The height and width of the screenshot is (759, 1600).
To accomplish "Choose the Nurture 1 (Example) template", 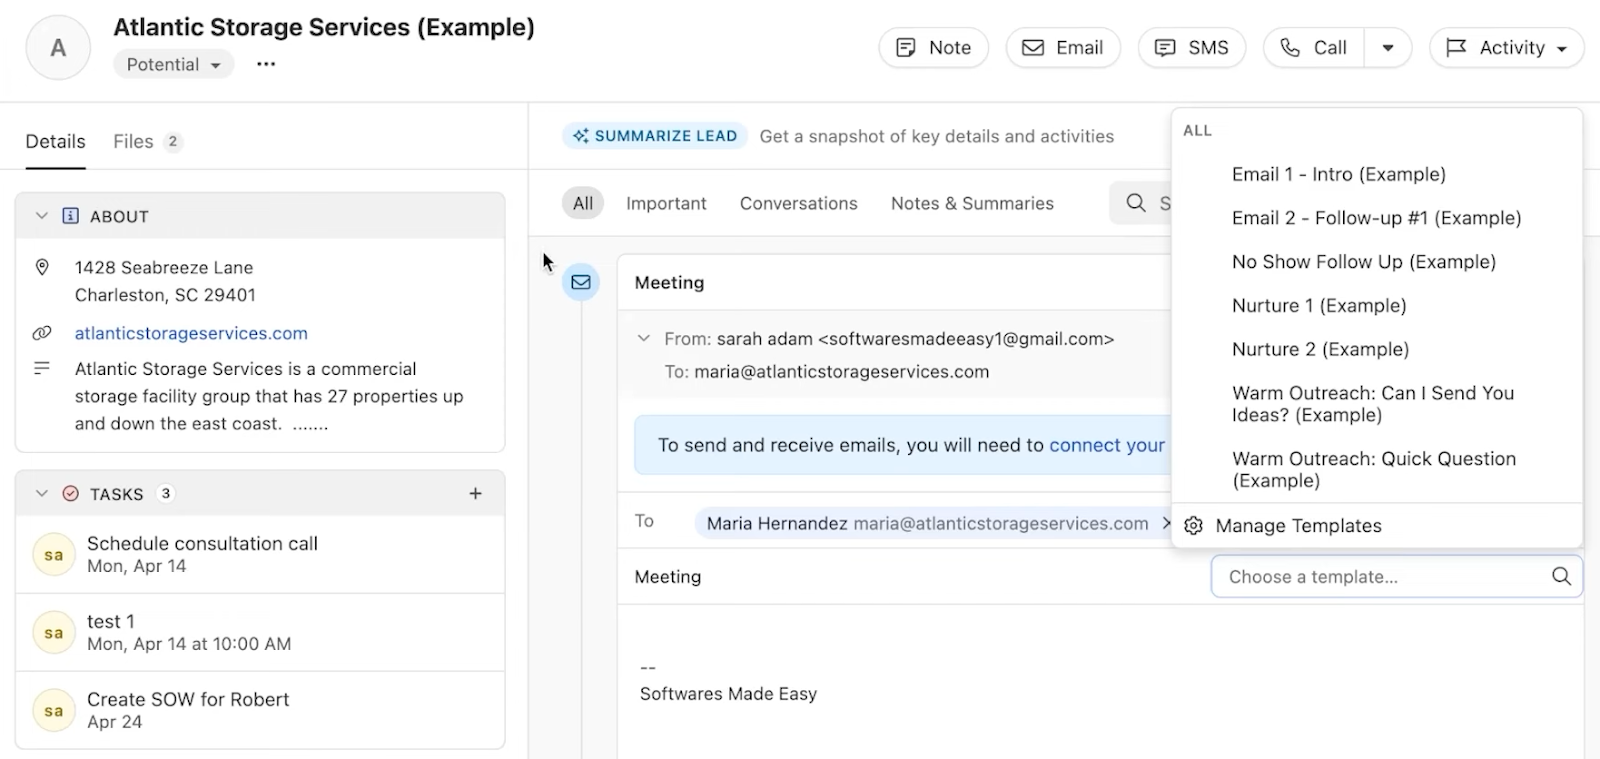I will (1318, 306).
